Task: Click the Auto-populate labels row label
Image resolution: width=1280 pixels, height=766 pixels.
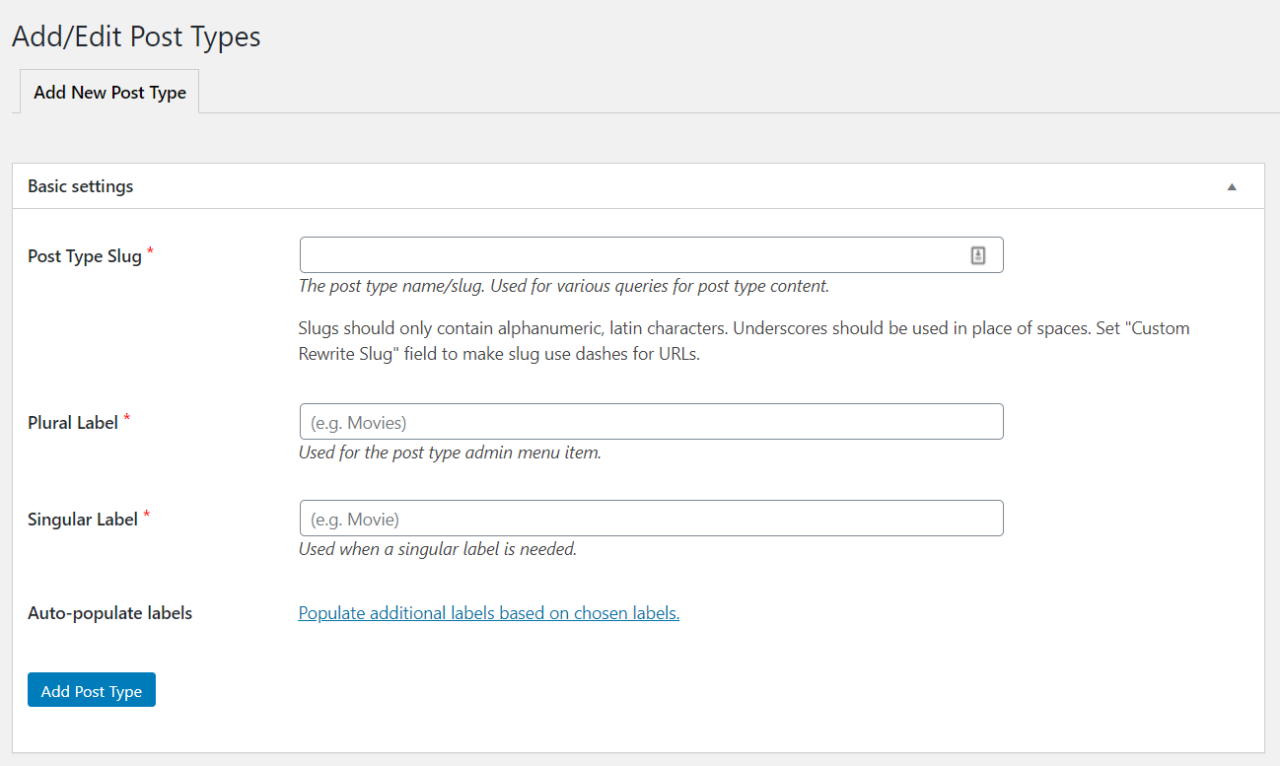Action: (x=110, y=613)
